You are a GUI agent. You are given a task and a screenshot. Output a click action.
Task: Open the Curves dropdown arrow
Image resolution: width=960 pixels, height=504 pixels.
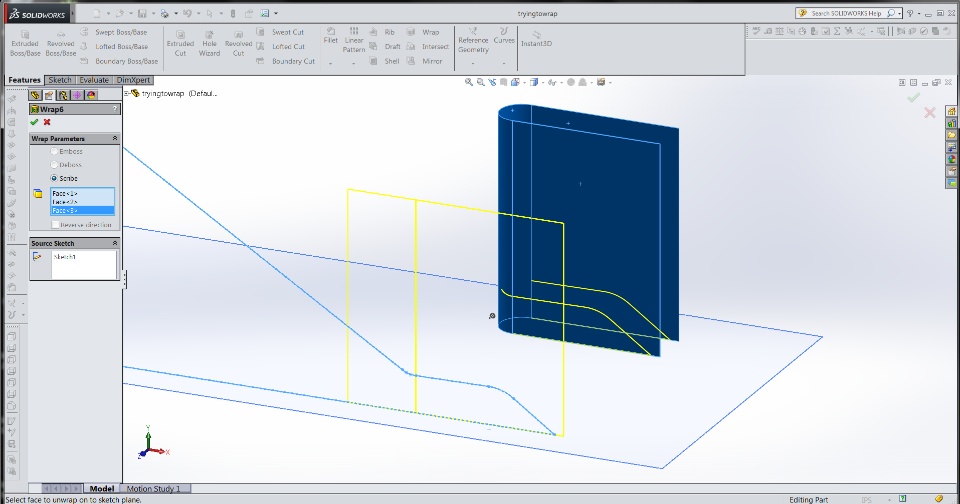pyautogui.click(x=504, y=63)
